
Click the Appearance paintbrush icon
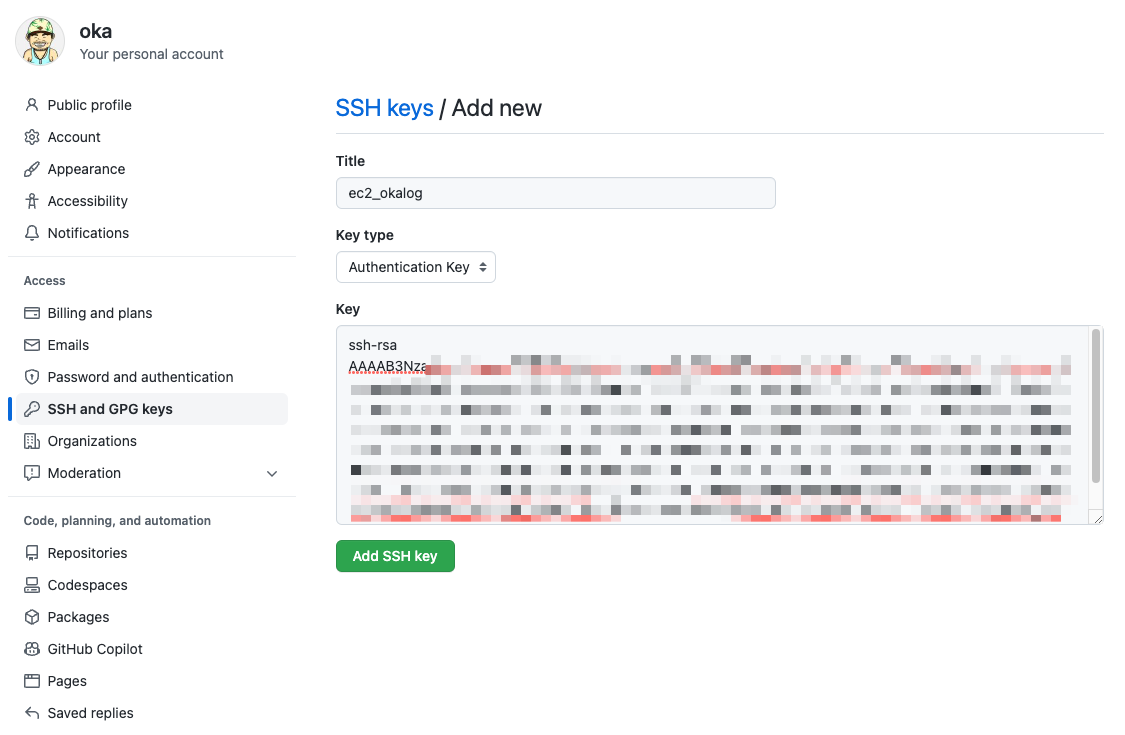pos(32,169)
